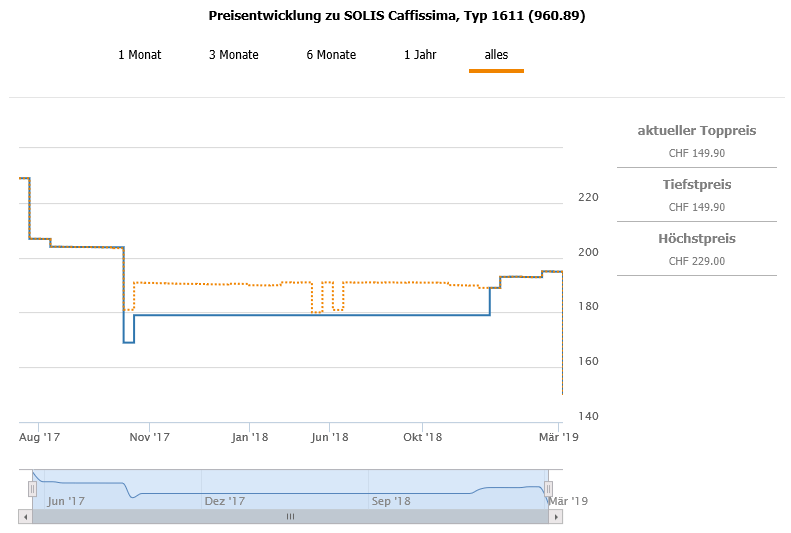This screenshot has height=533, width=791.
Task: Choose the 6 Monate period
Action: click(331, 55)
